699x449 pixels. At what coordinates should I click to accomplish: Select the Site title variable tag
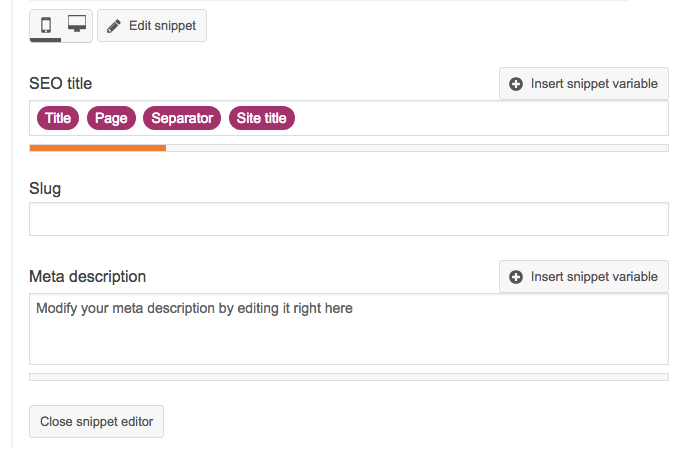[261, 118]
